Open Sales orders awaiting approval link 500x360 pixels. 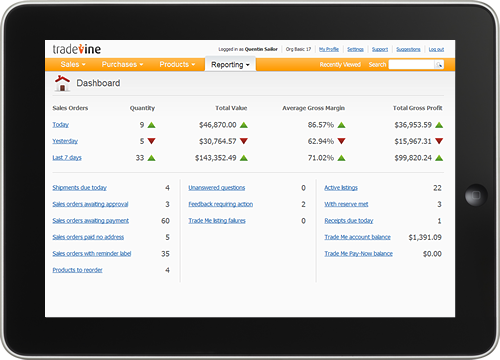click(x=90, y=204)
